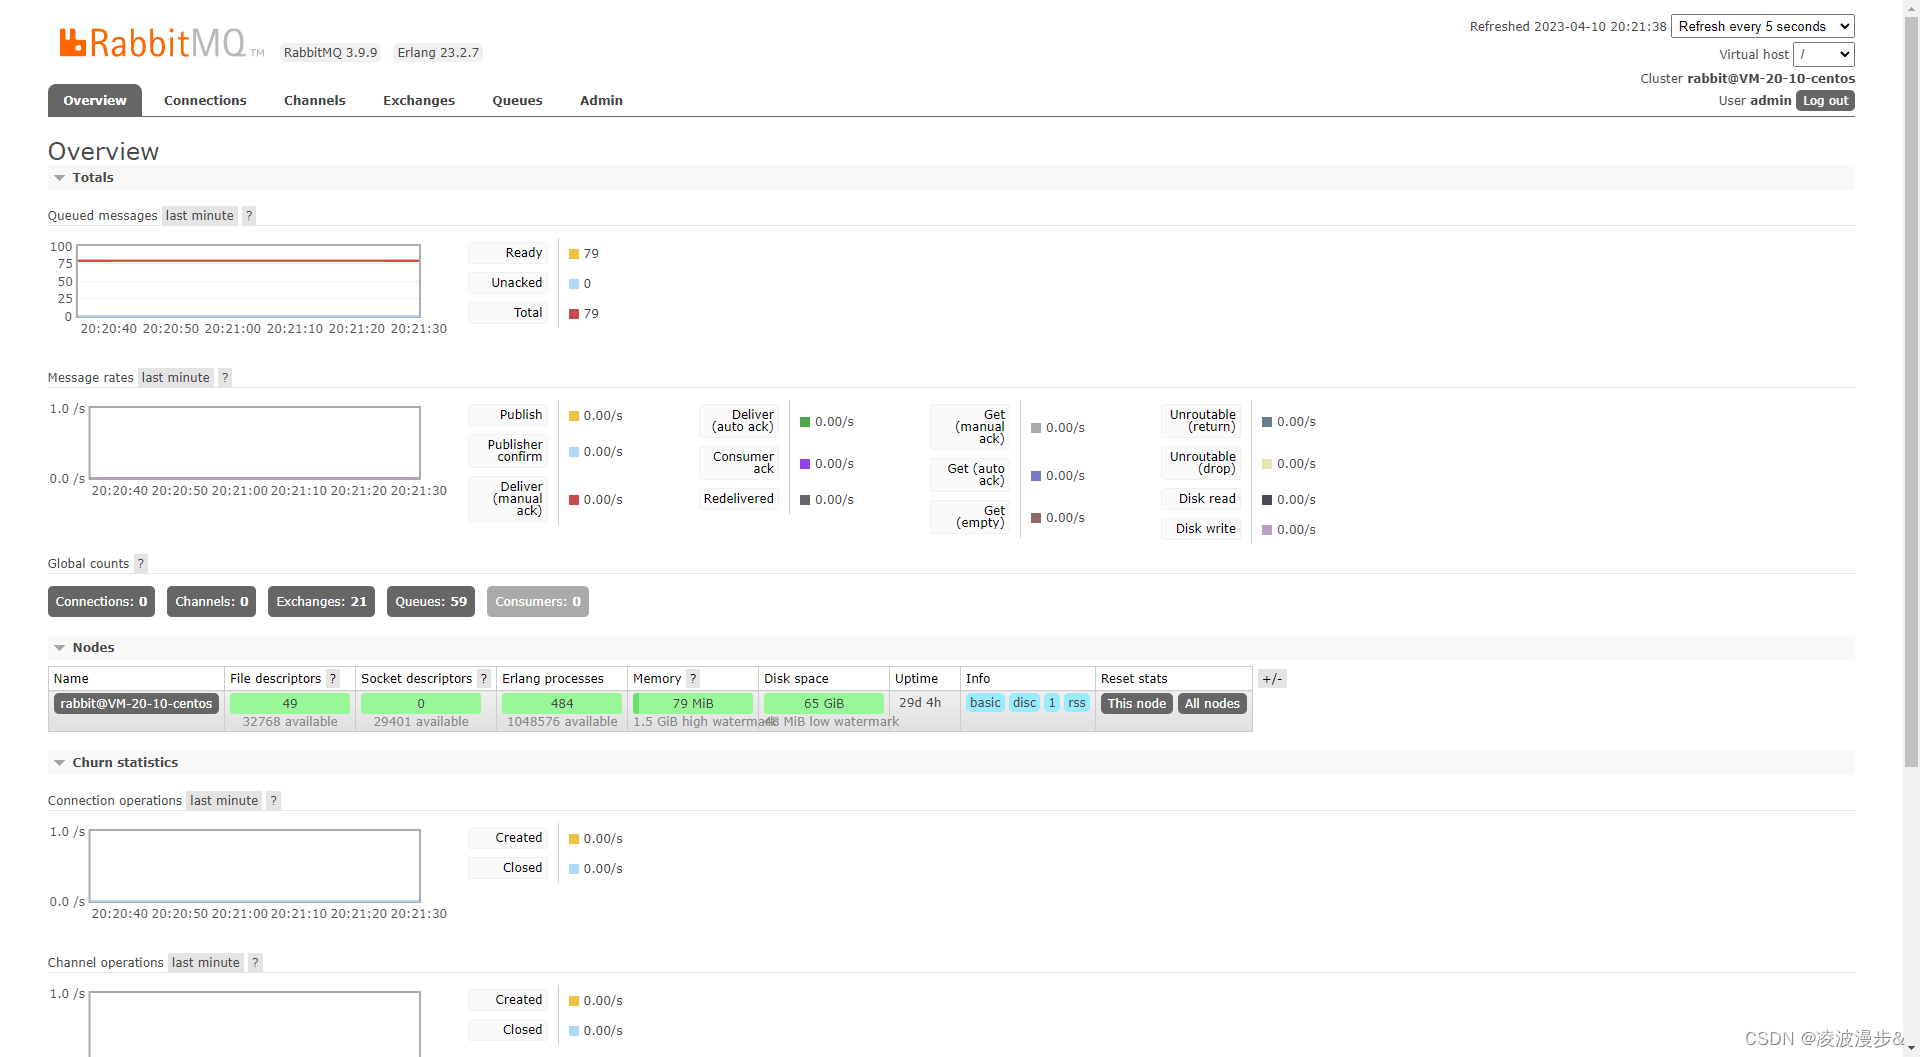1920x1057 pixels.
Task: Click the Queued messages chart
Action: [248, 281]
